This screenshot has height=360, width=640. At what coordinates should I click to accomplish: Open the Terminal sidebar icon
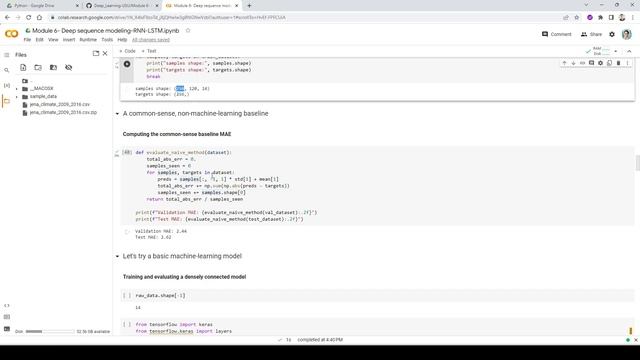coord(7,329)
